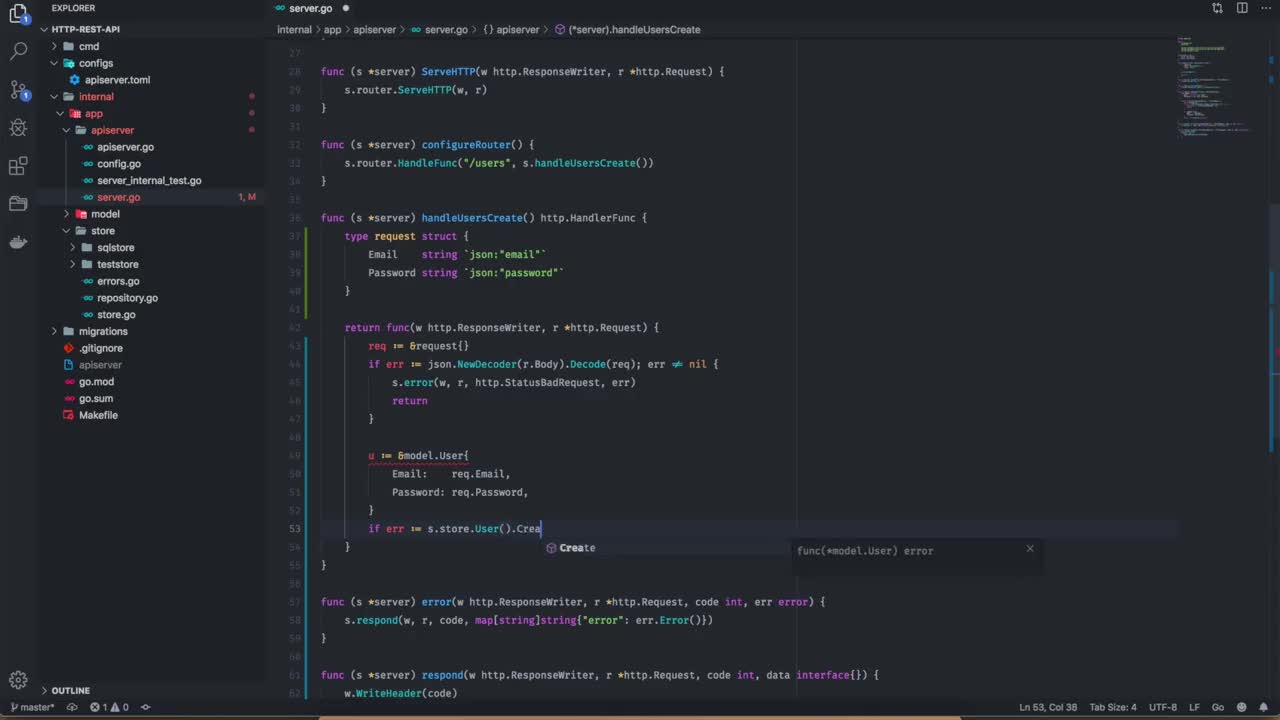Select the server.go editor tab
Screen dimensions: 1280x720
coord(313,8)
